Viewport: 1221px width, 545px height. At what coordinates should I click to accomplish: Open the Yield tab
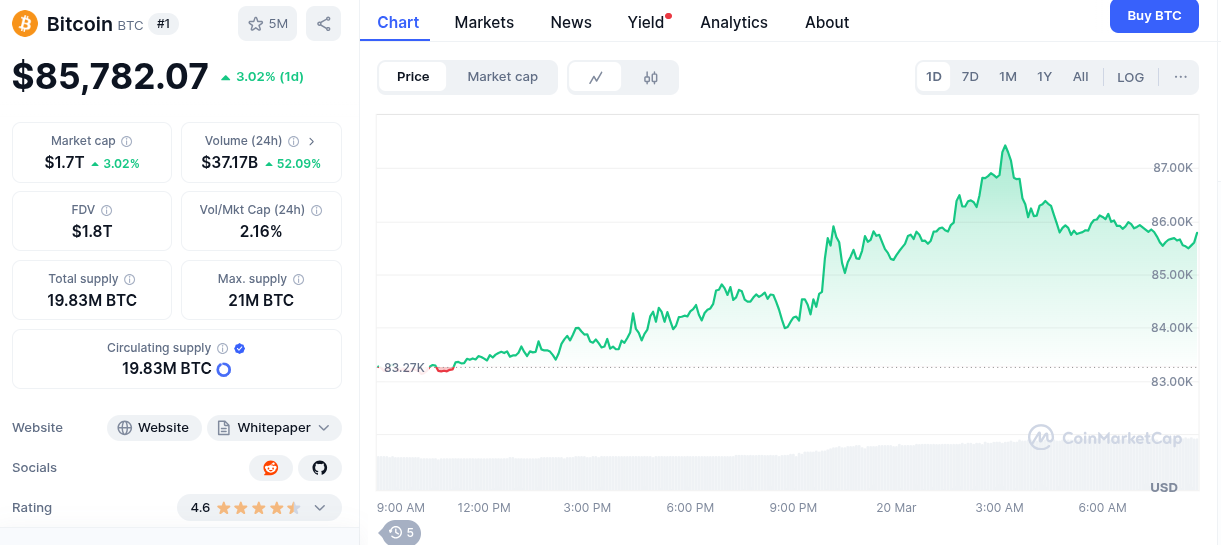coord(647,22)
